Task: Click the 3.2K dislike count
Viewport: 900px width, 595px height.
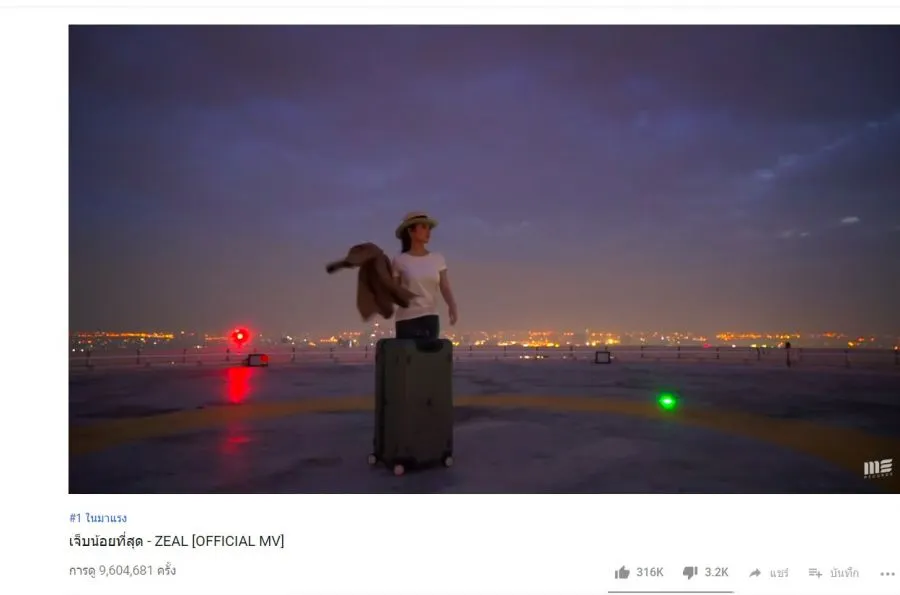Action: (716, 572)
